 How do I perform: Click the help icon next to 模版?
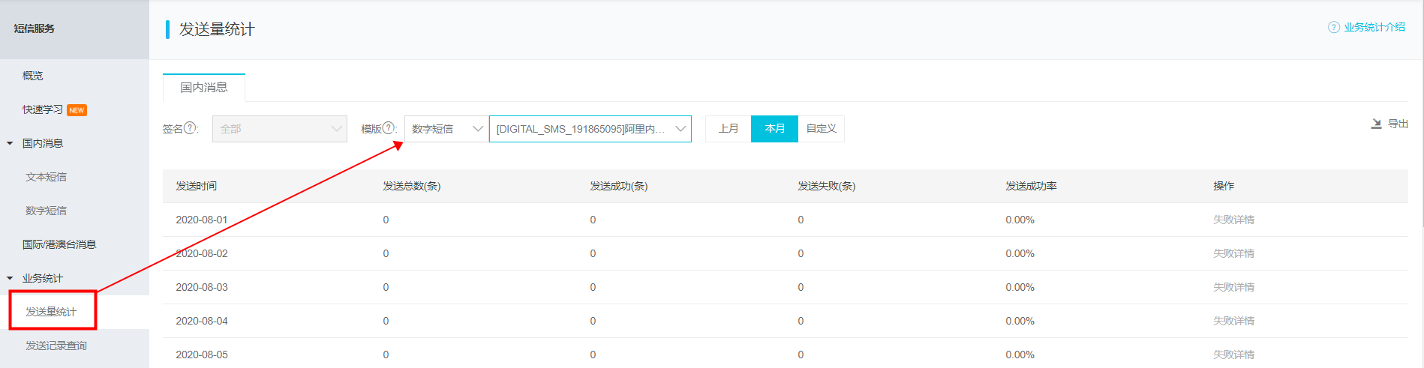(390, 129)
